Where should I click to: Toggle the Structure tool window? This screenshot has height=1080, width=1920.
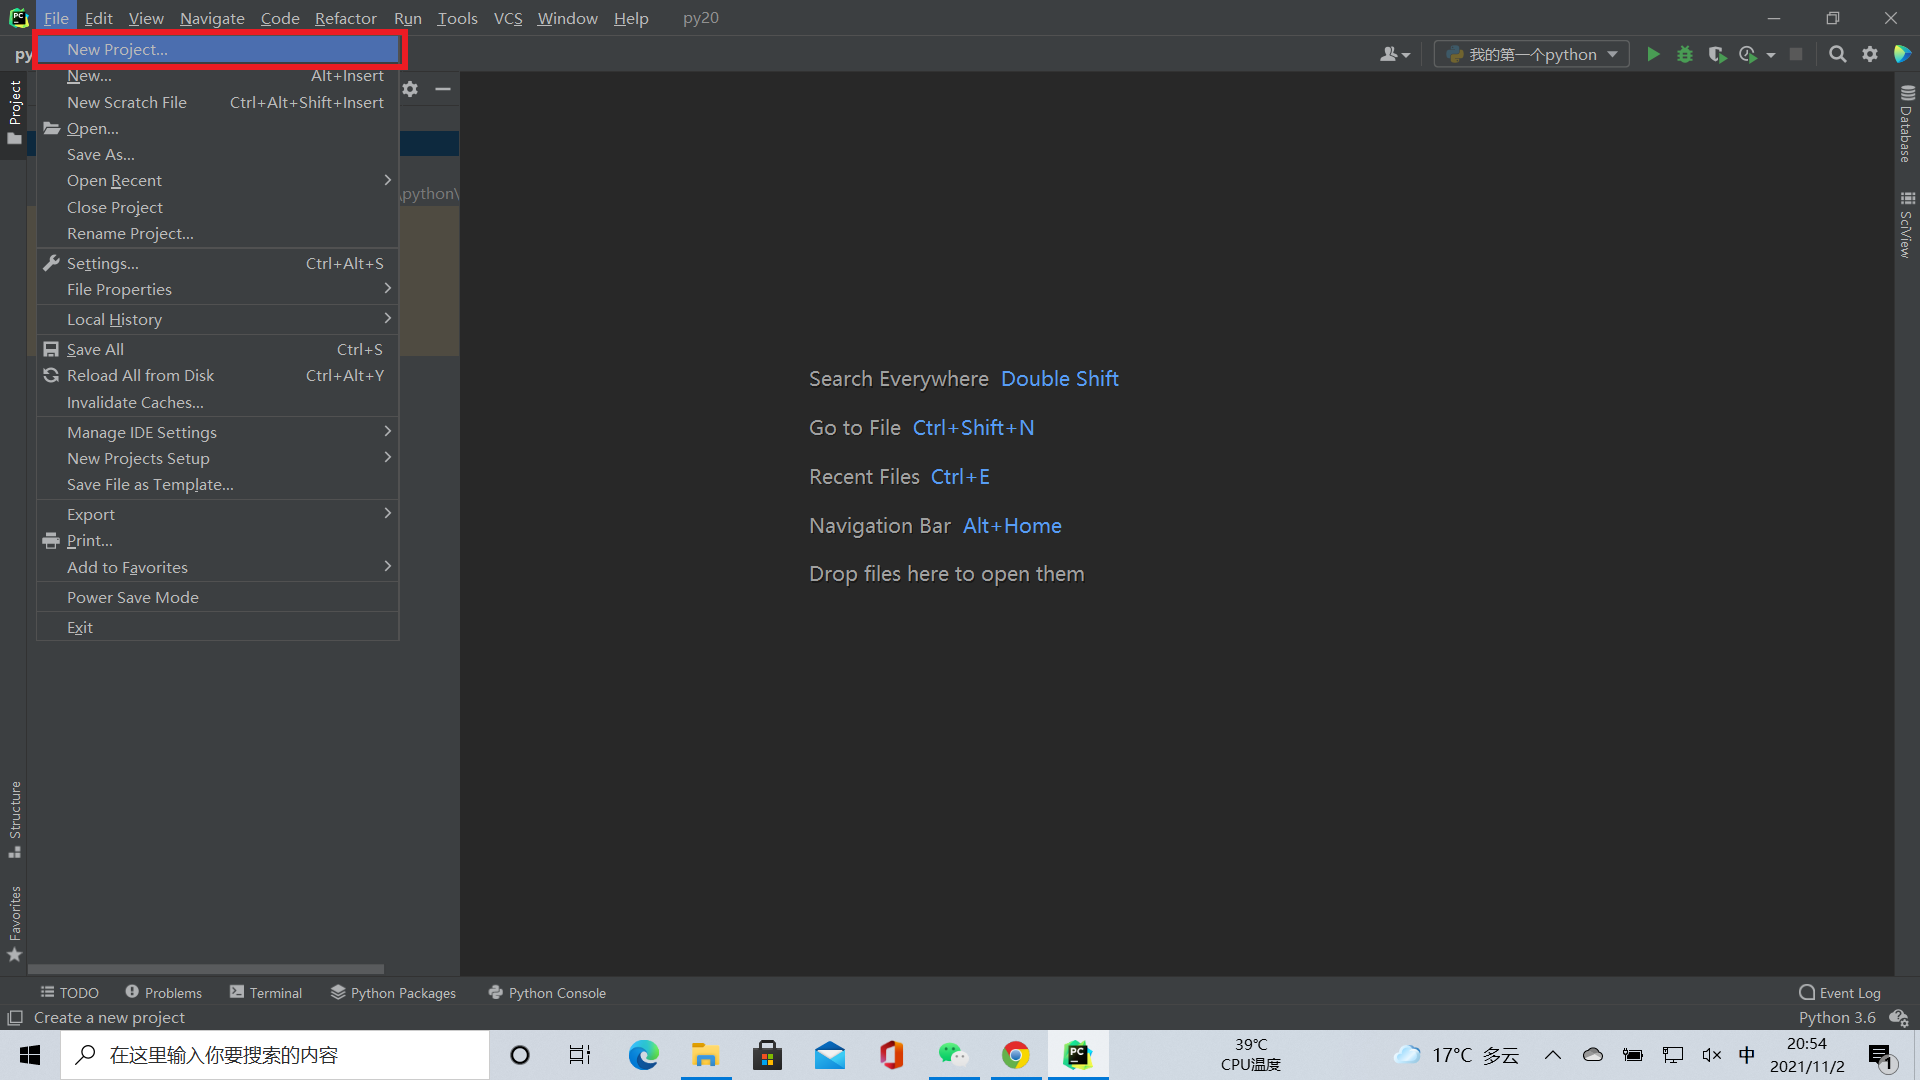[14, 818]
